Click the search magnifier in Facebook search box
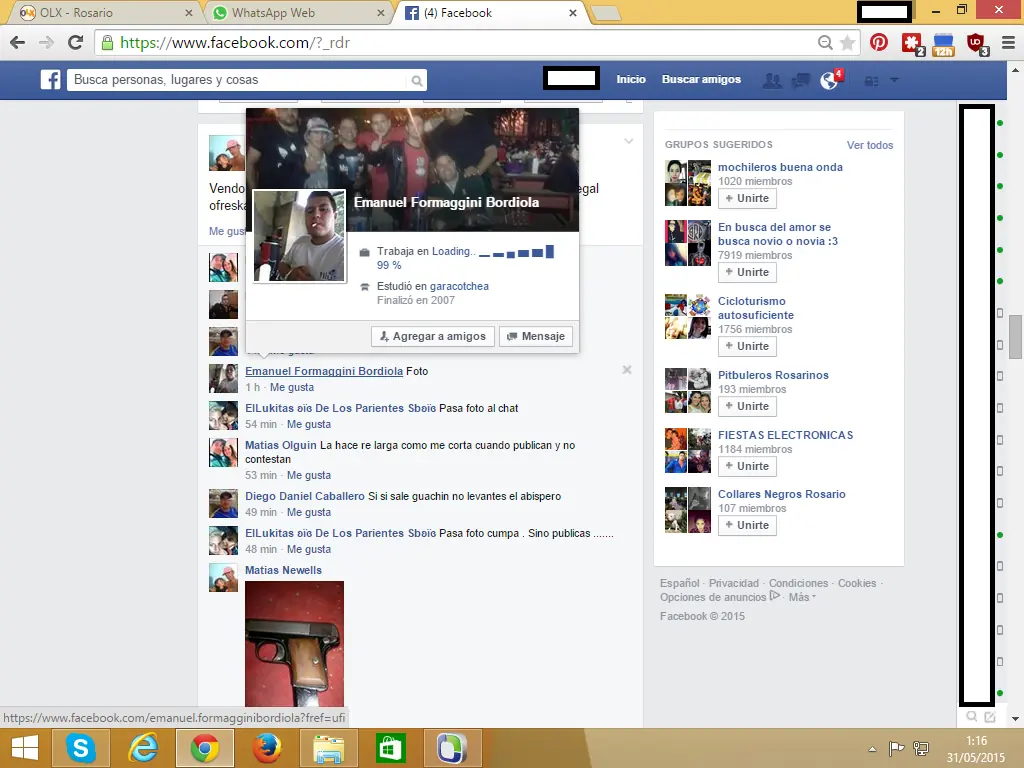 coord(416,80)
